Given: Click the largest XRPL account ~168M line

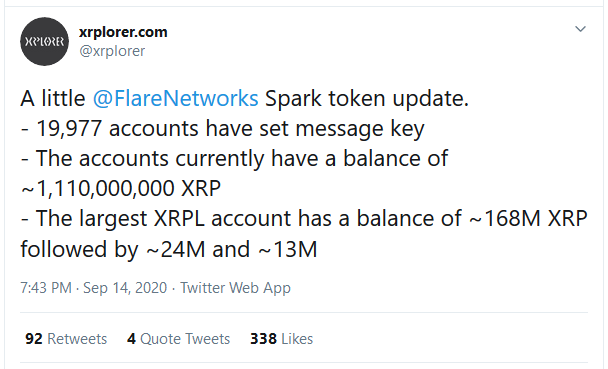Looking at the screenshot, I should (304, 218).
